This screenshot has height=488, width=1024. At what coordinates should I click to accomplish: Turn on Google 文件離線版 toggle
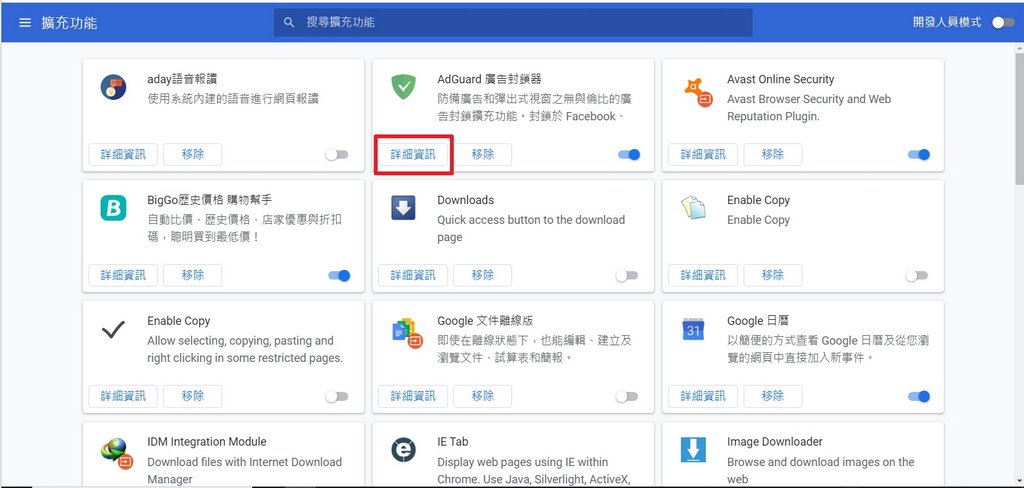click(x=626, y=397)
